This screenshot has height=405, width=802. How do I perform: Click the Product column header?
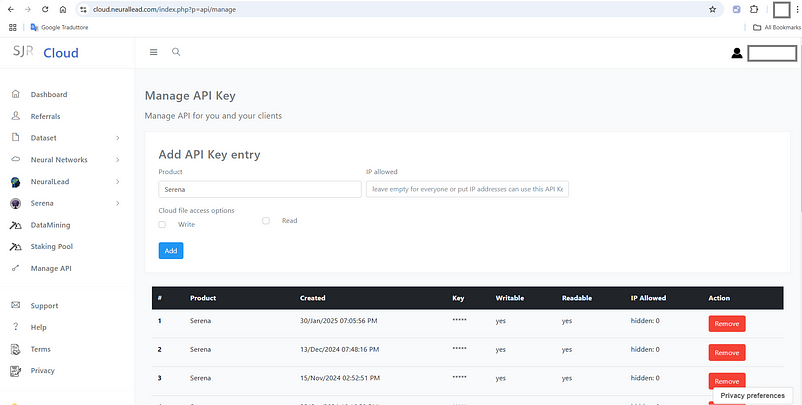tap(203, 298)
